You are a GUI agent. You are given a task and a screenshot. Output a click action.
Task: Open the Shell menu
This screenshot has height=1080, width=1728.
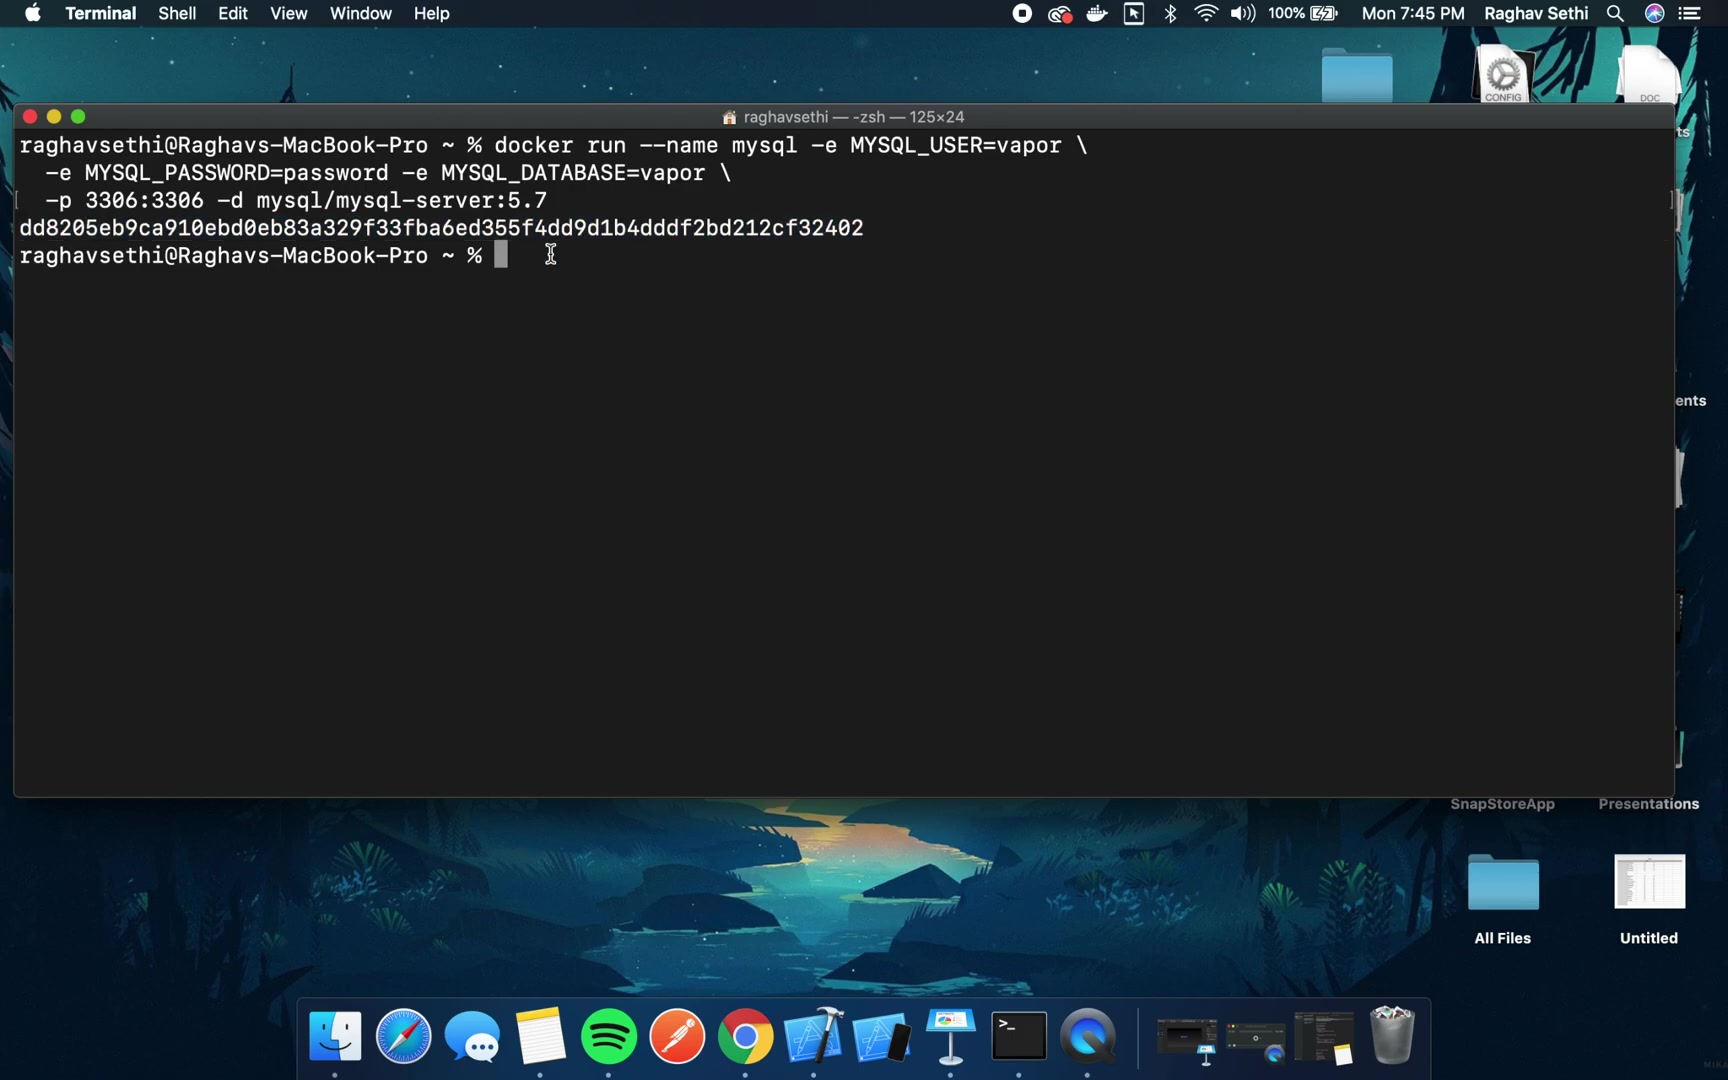point(176,13)
